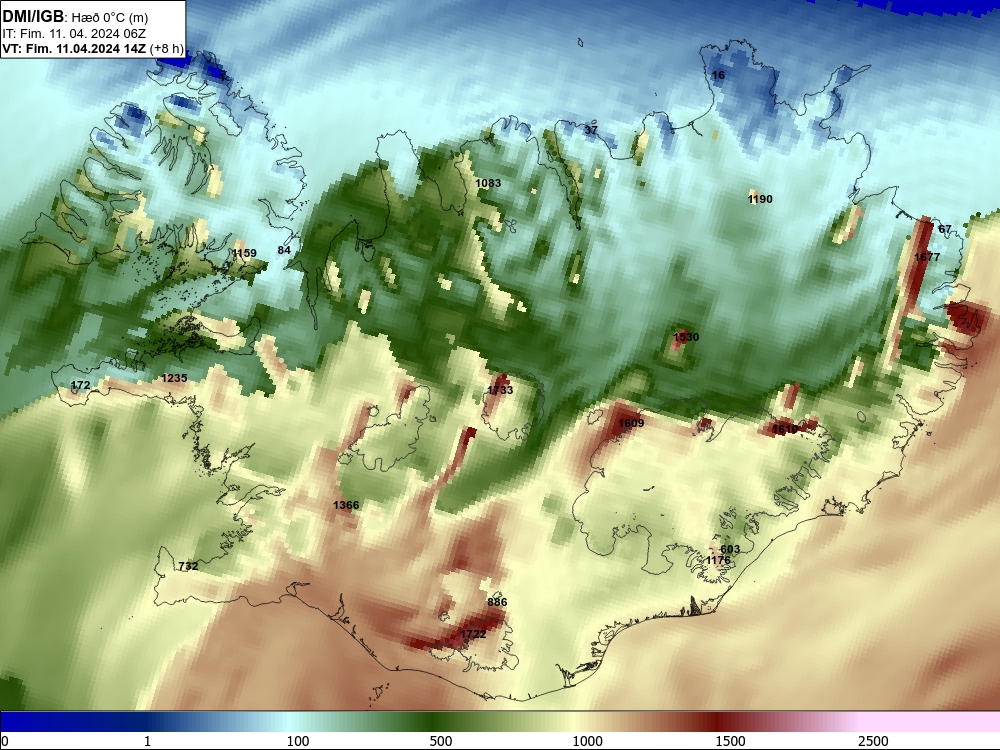
Task: Click the 1176 height label
Action: (718, 561)
